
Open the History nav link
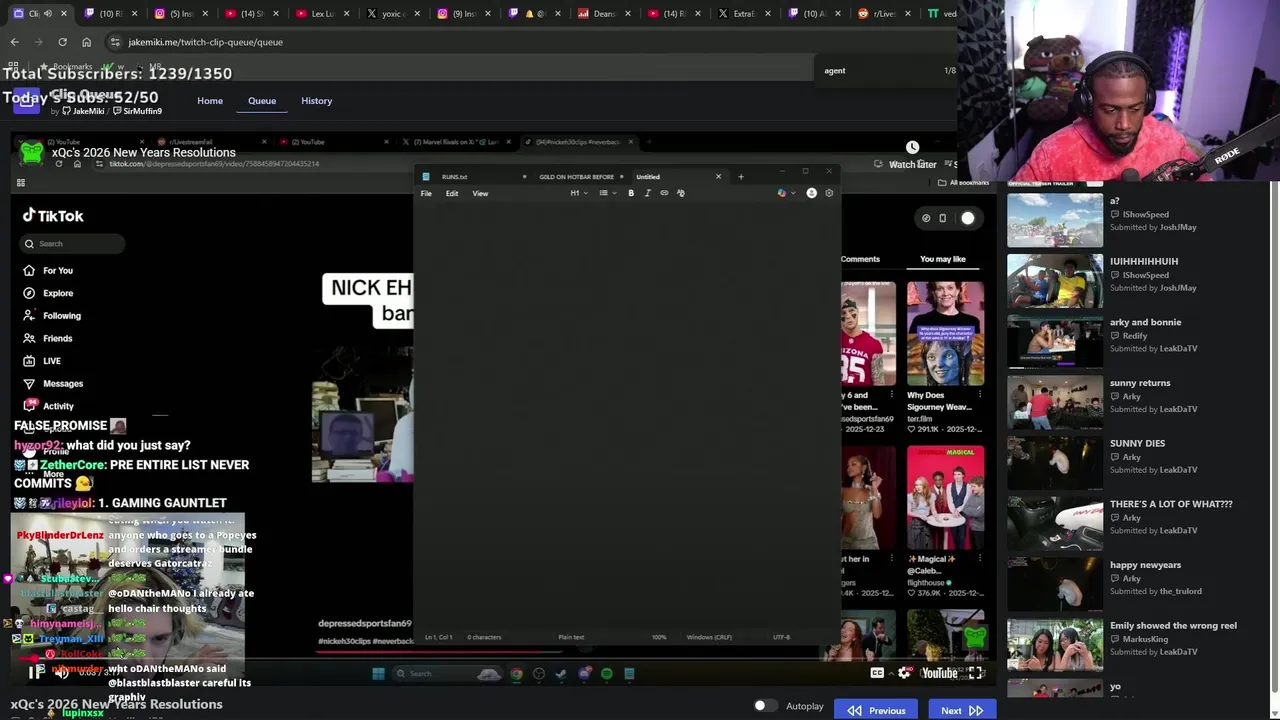pos(316,101)
